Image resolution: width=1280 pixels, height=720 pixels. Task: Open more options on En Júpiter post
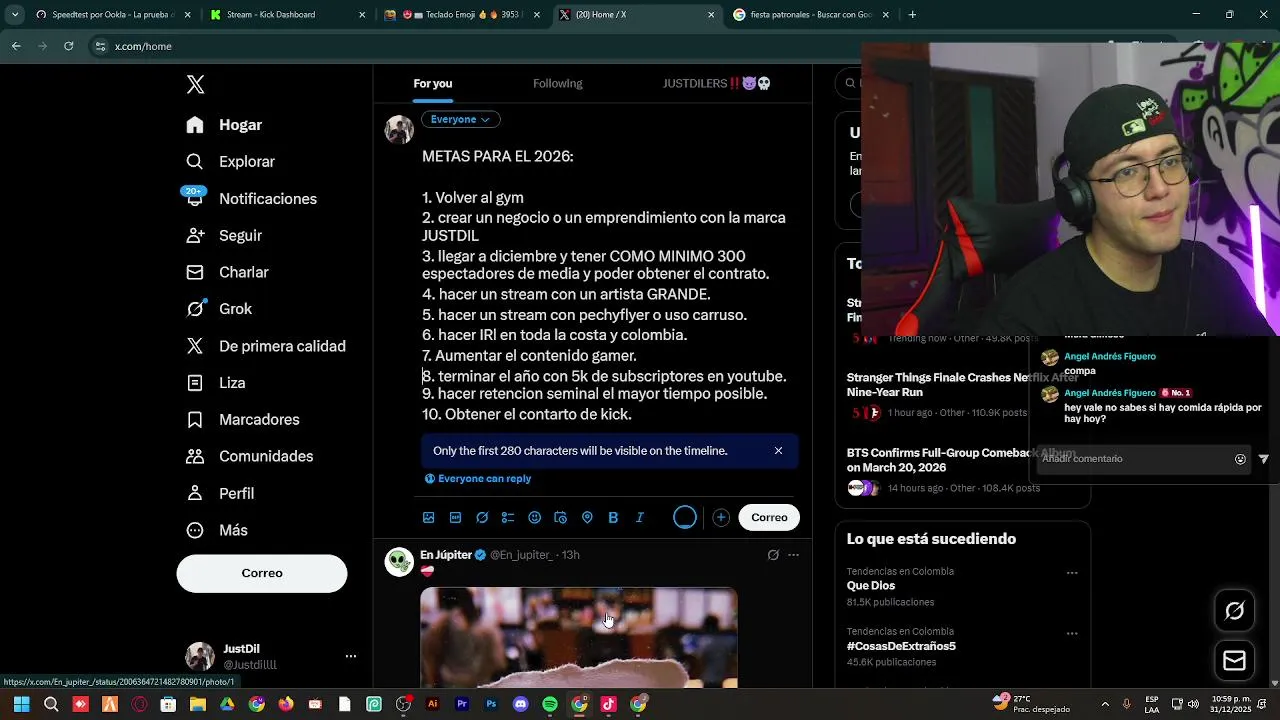tap(794, 555)
